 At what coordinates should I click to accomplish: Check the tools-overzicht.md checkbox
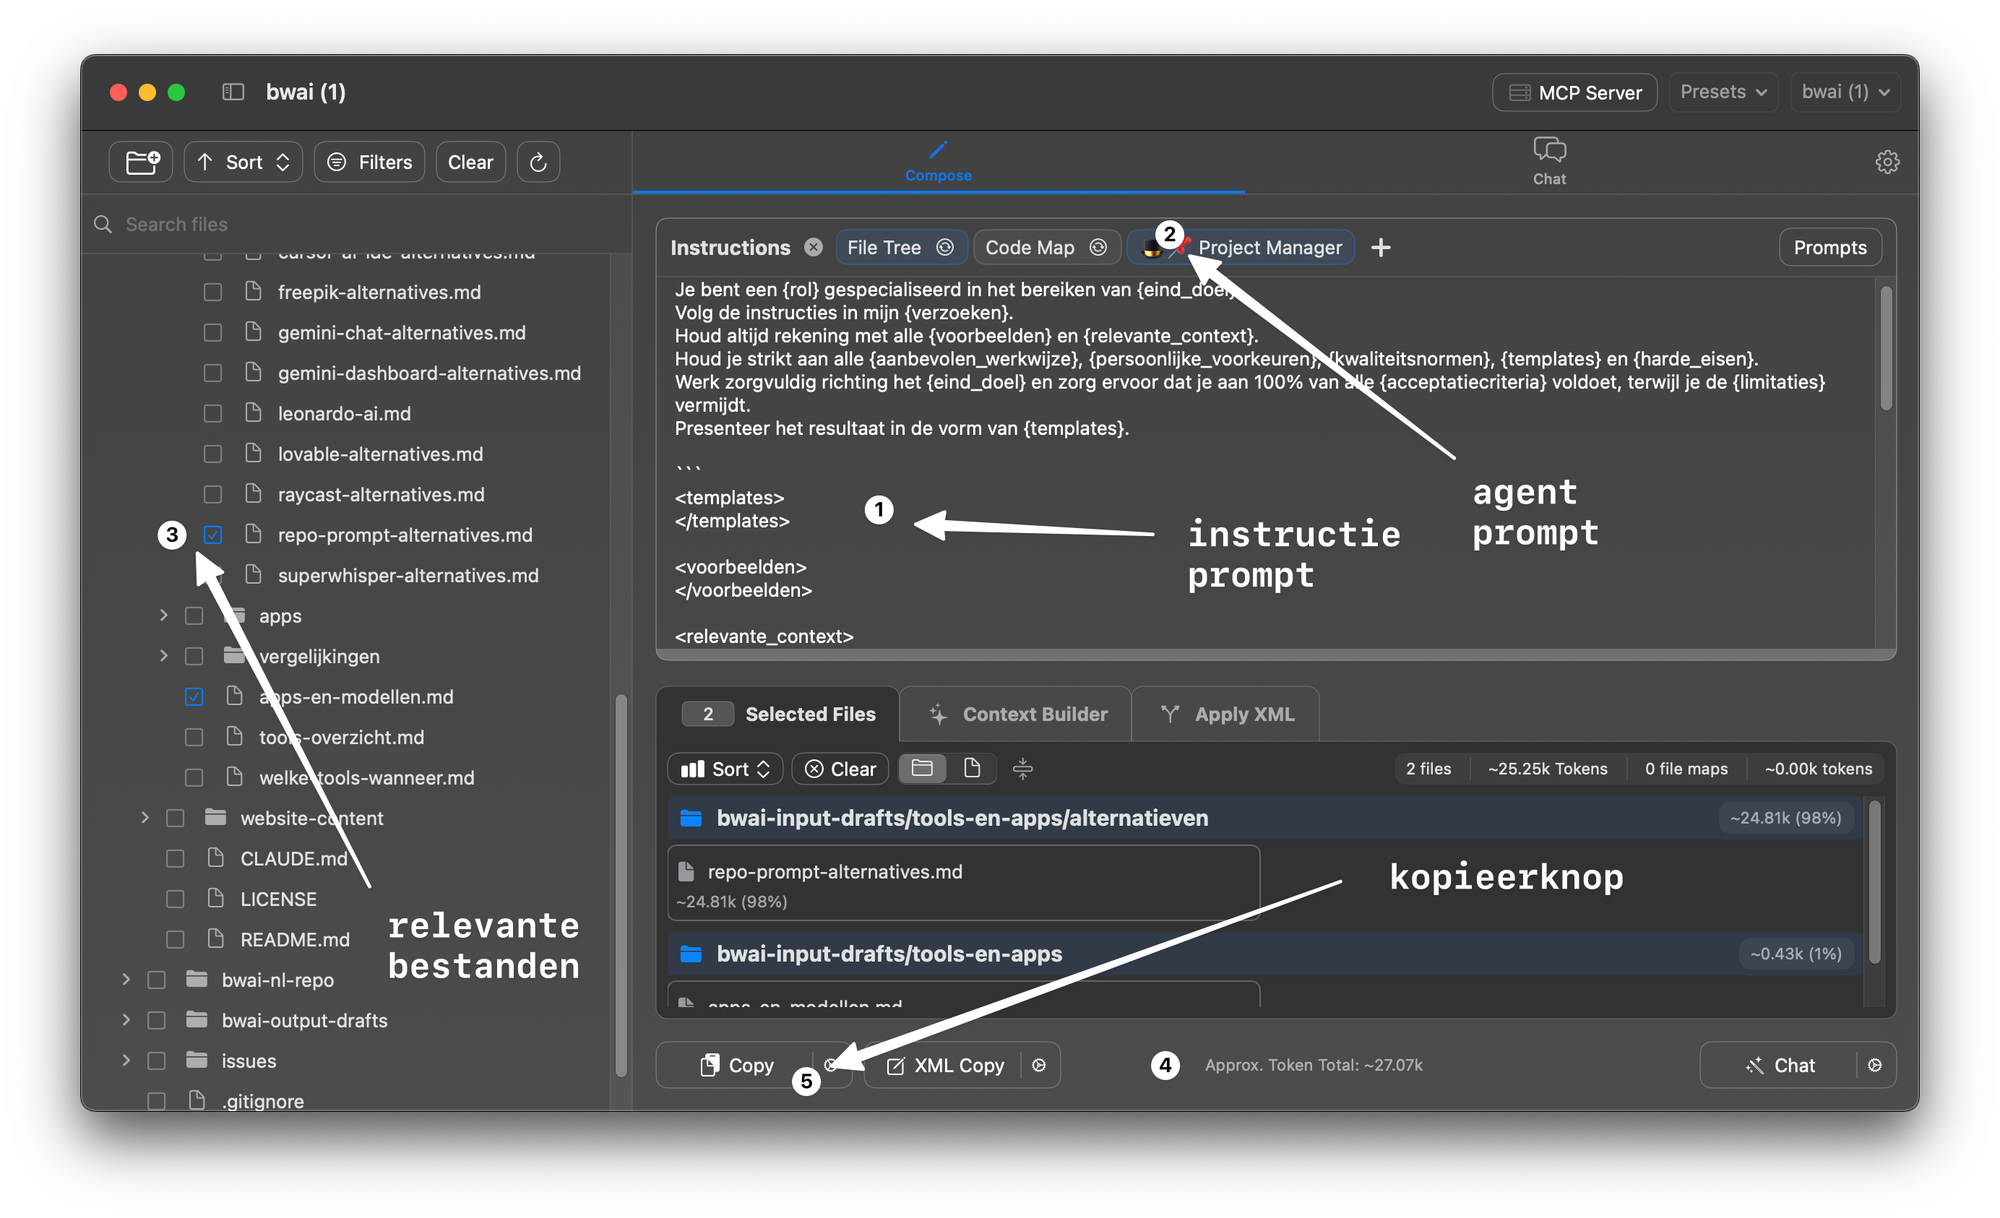pyautogui.click(x=194, y=737)
